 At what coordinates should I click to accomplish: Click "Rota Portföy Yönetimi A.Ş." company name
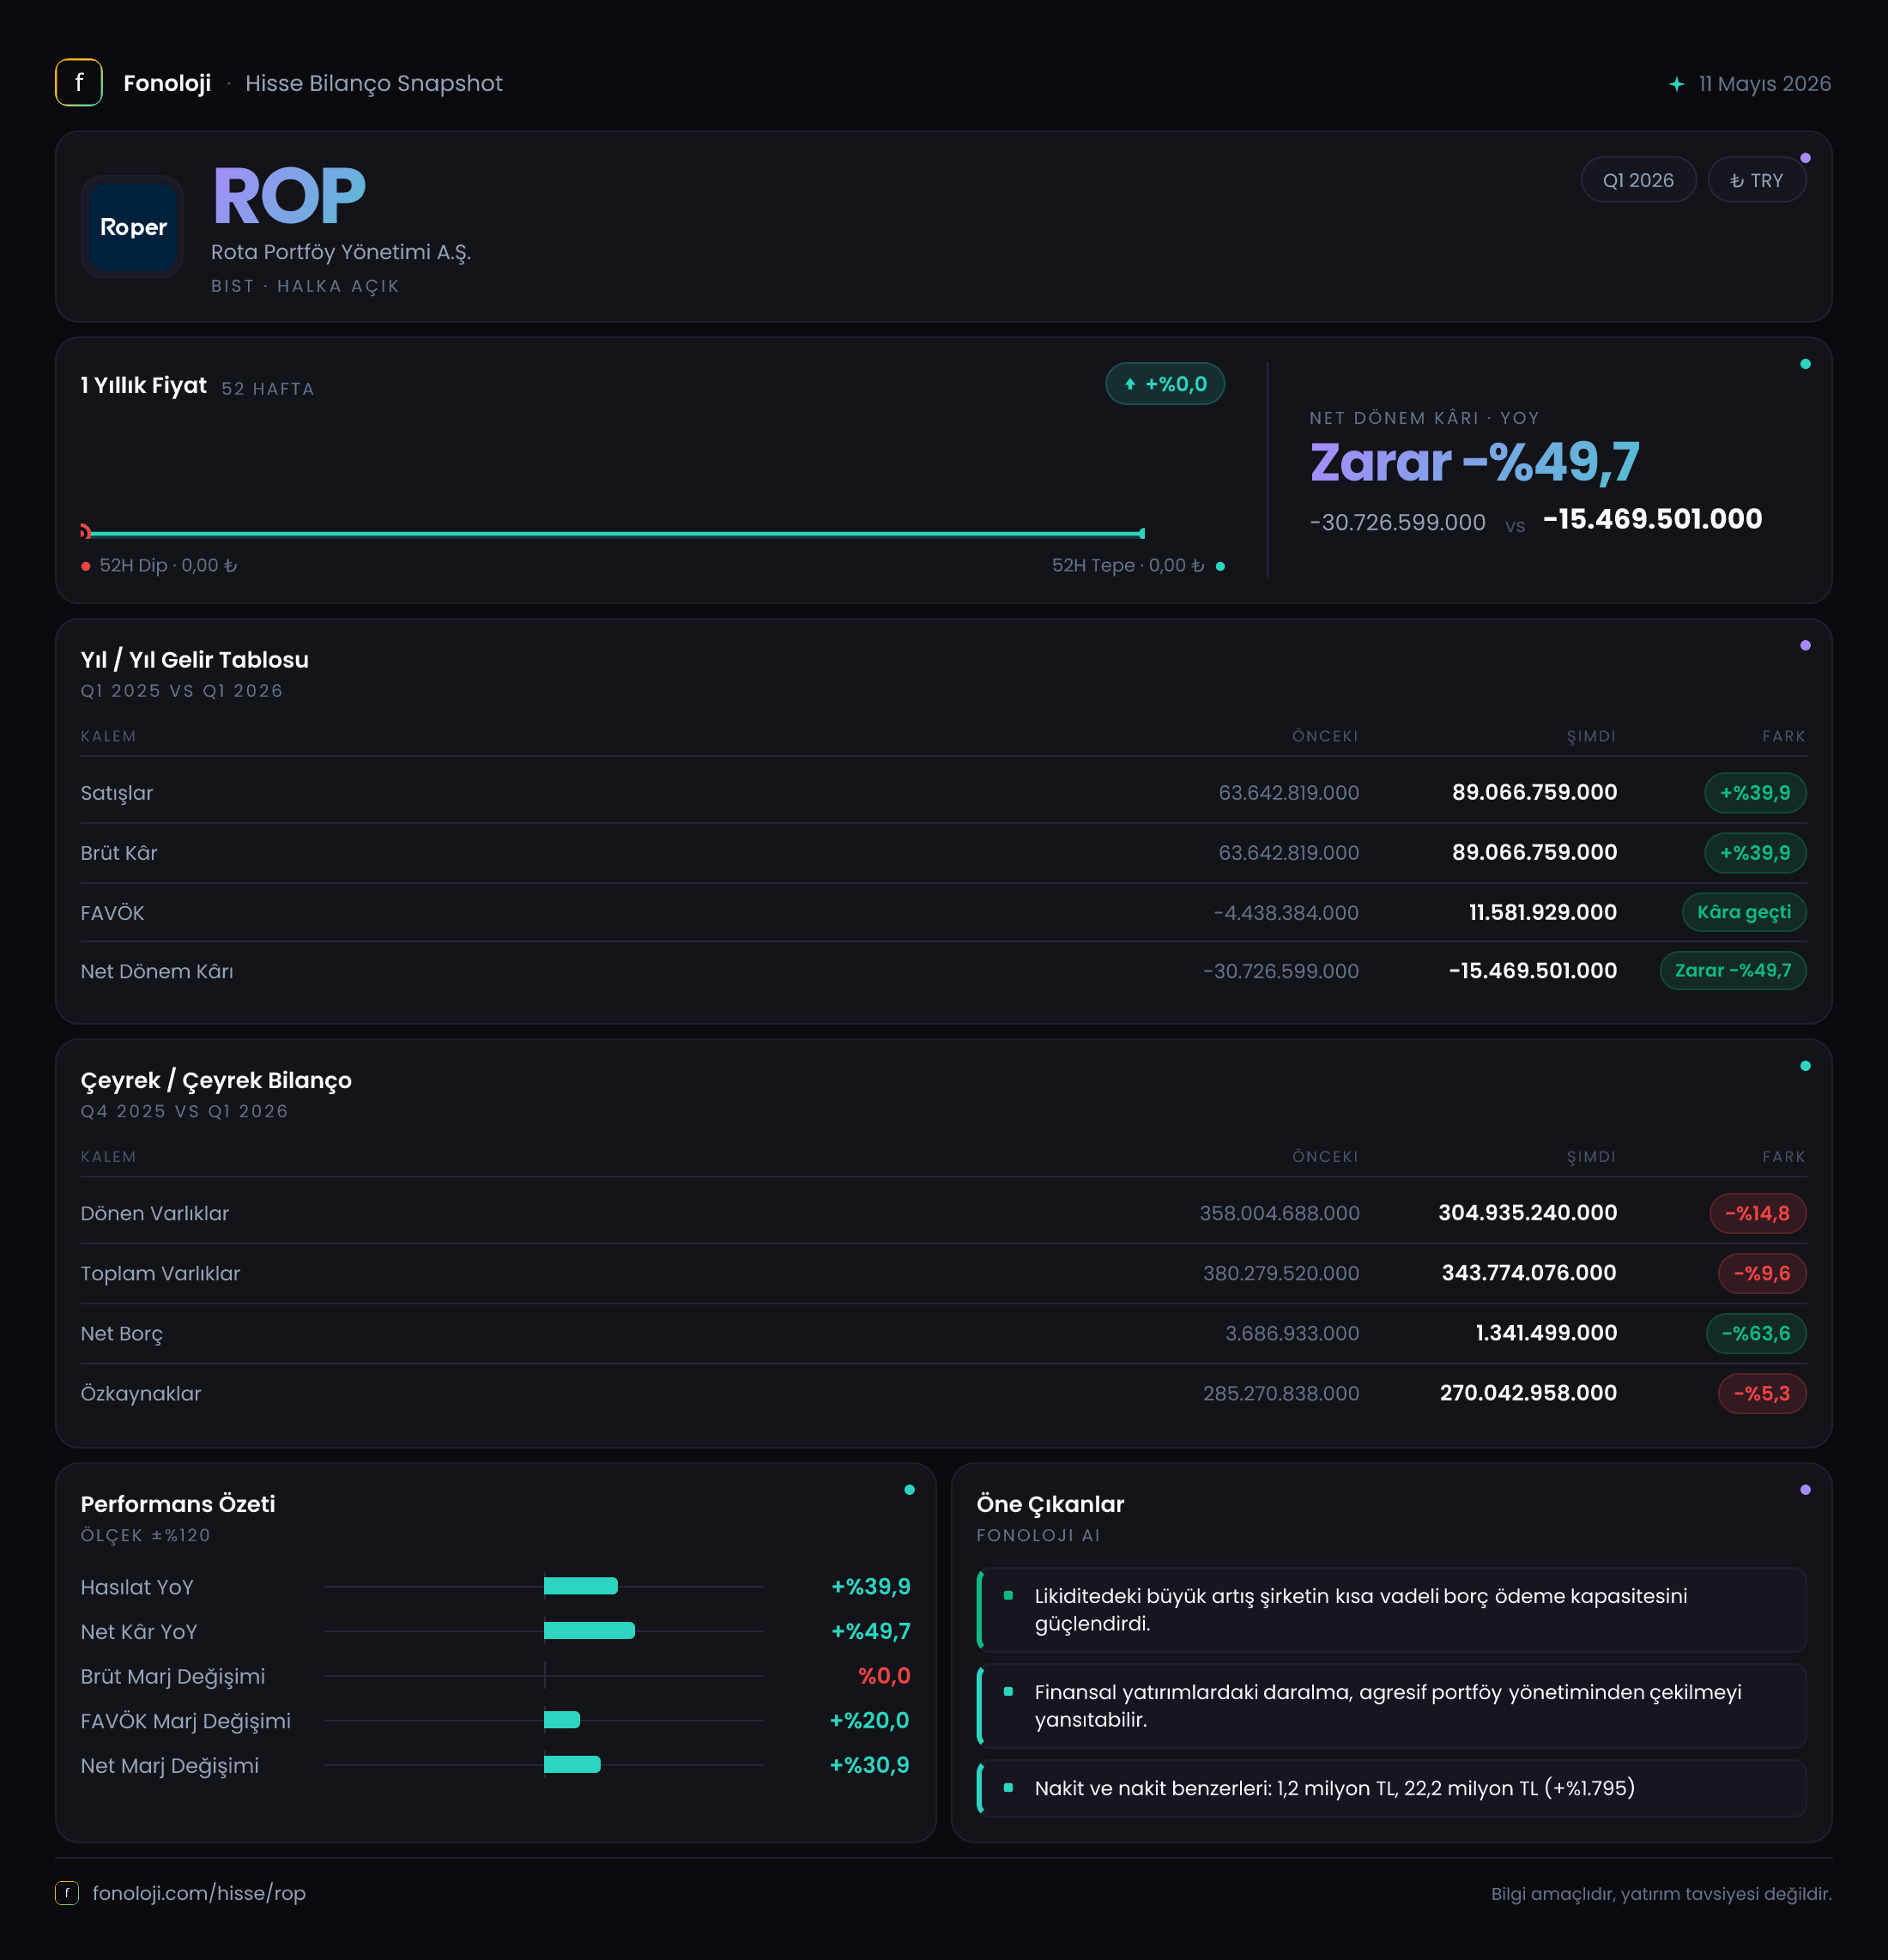coord(341,252)
